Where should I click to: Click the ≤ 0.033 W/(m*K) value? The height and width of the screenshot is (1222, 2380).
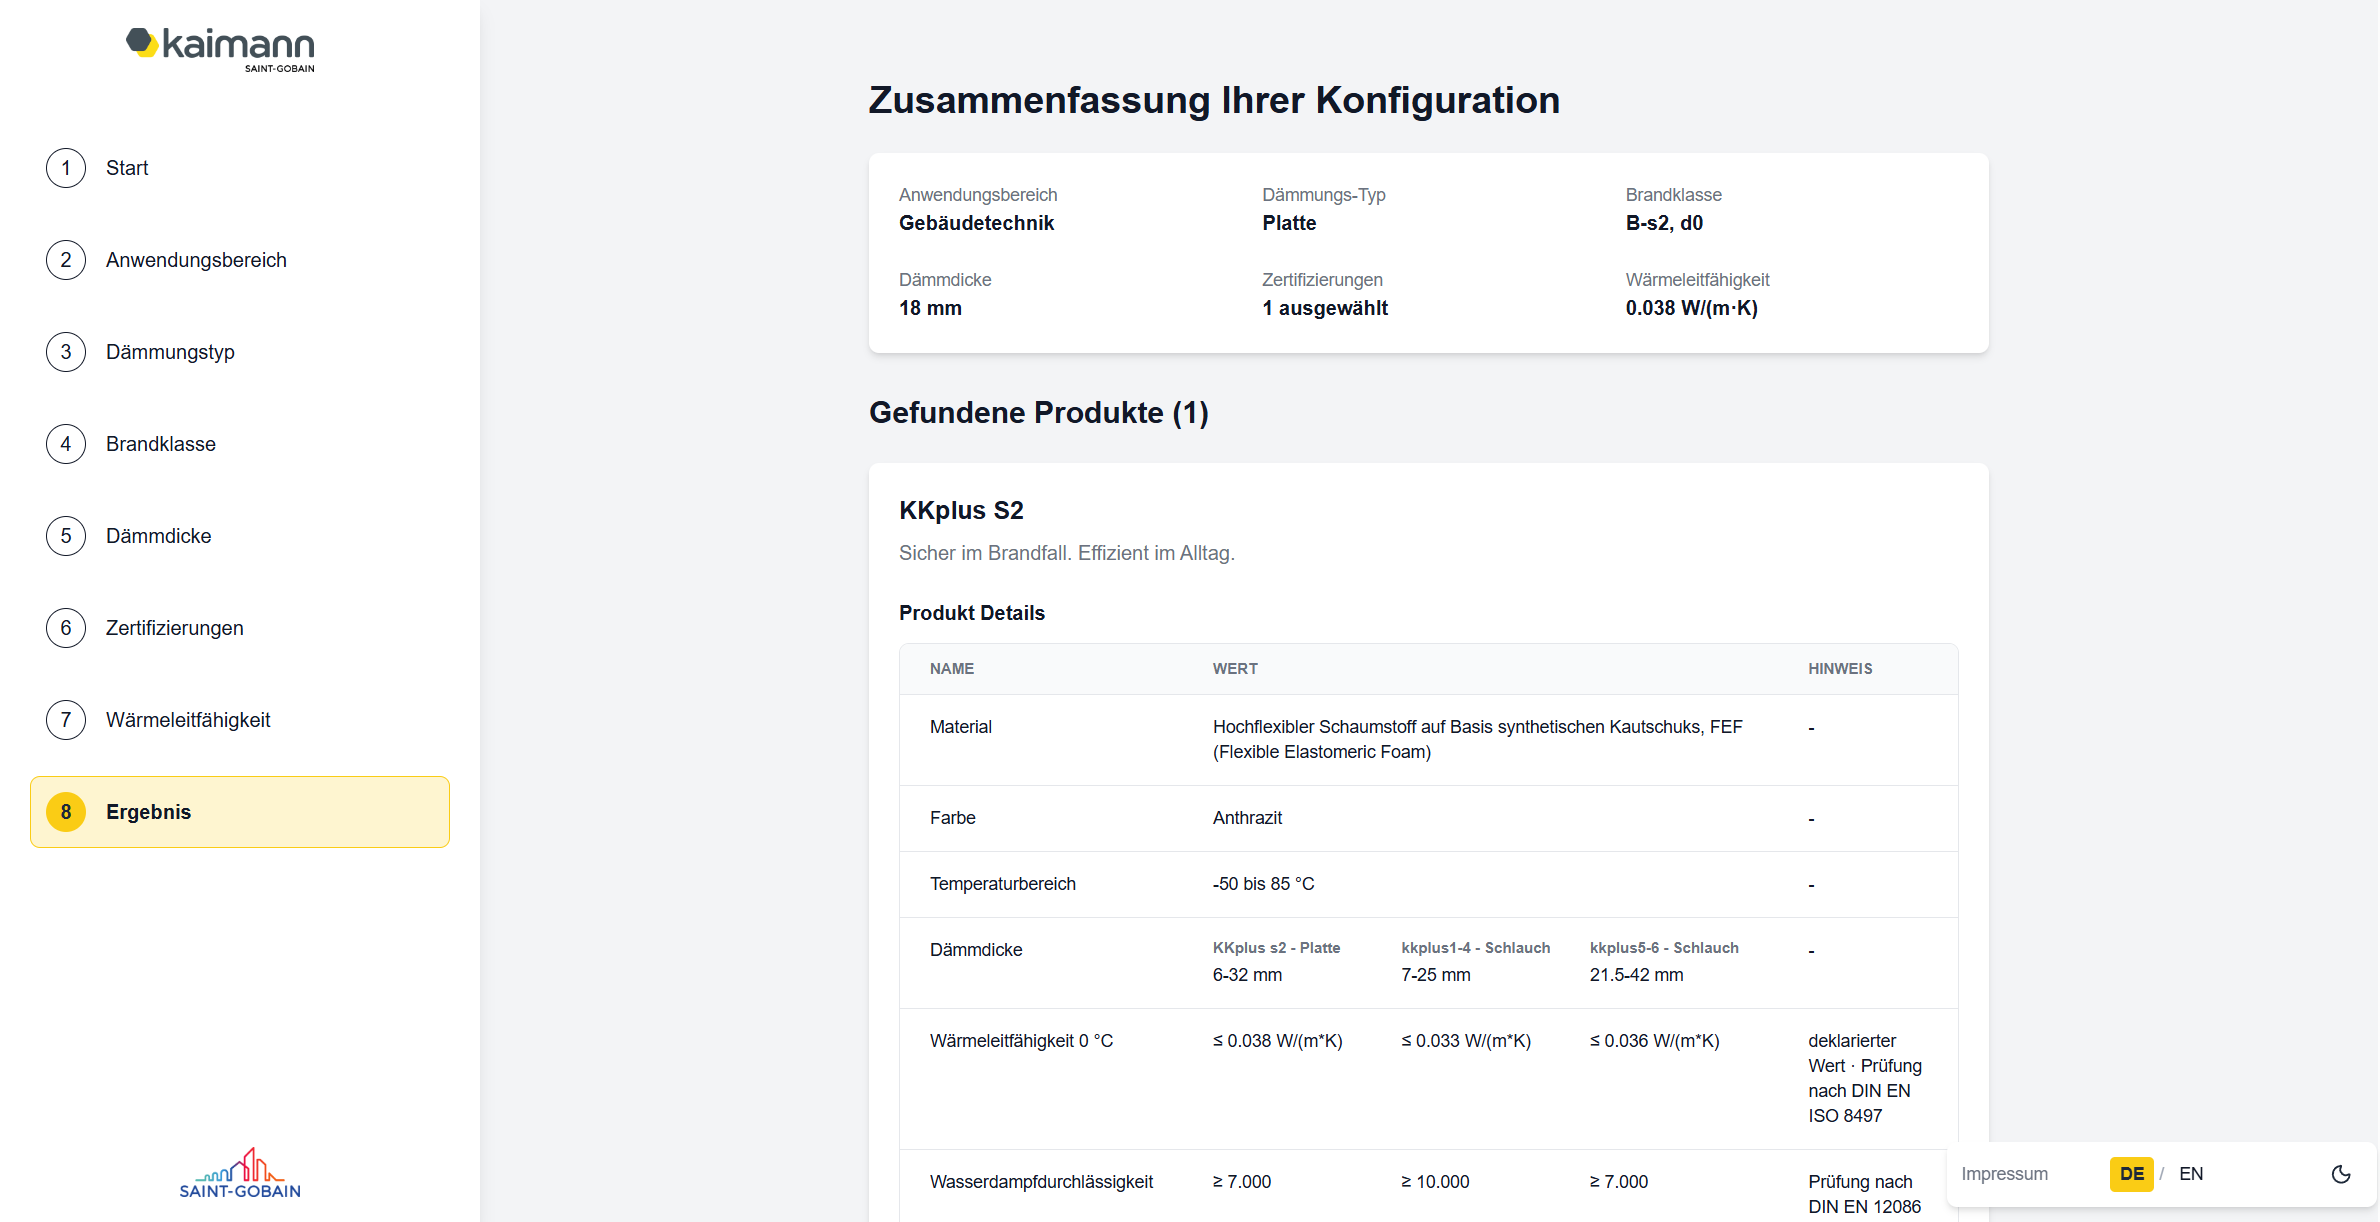(x=1466, y=1041)
